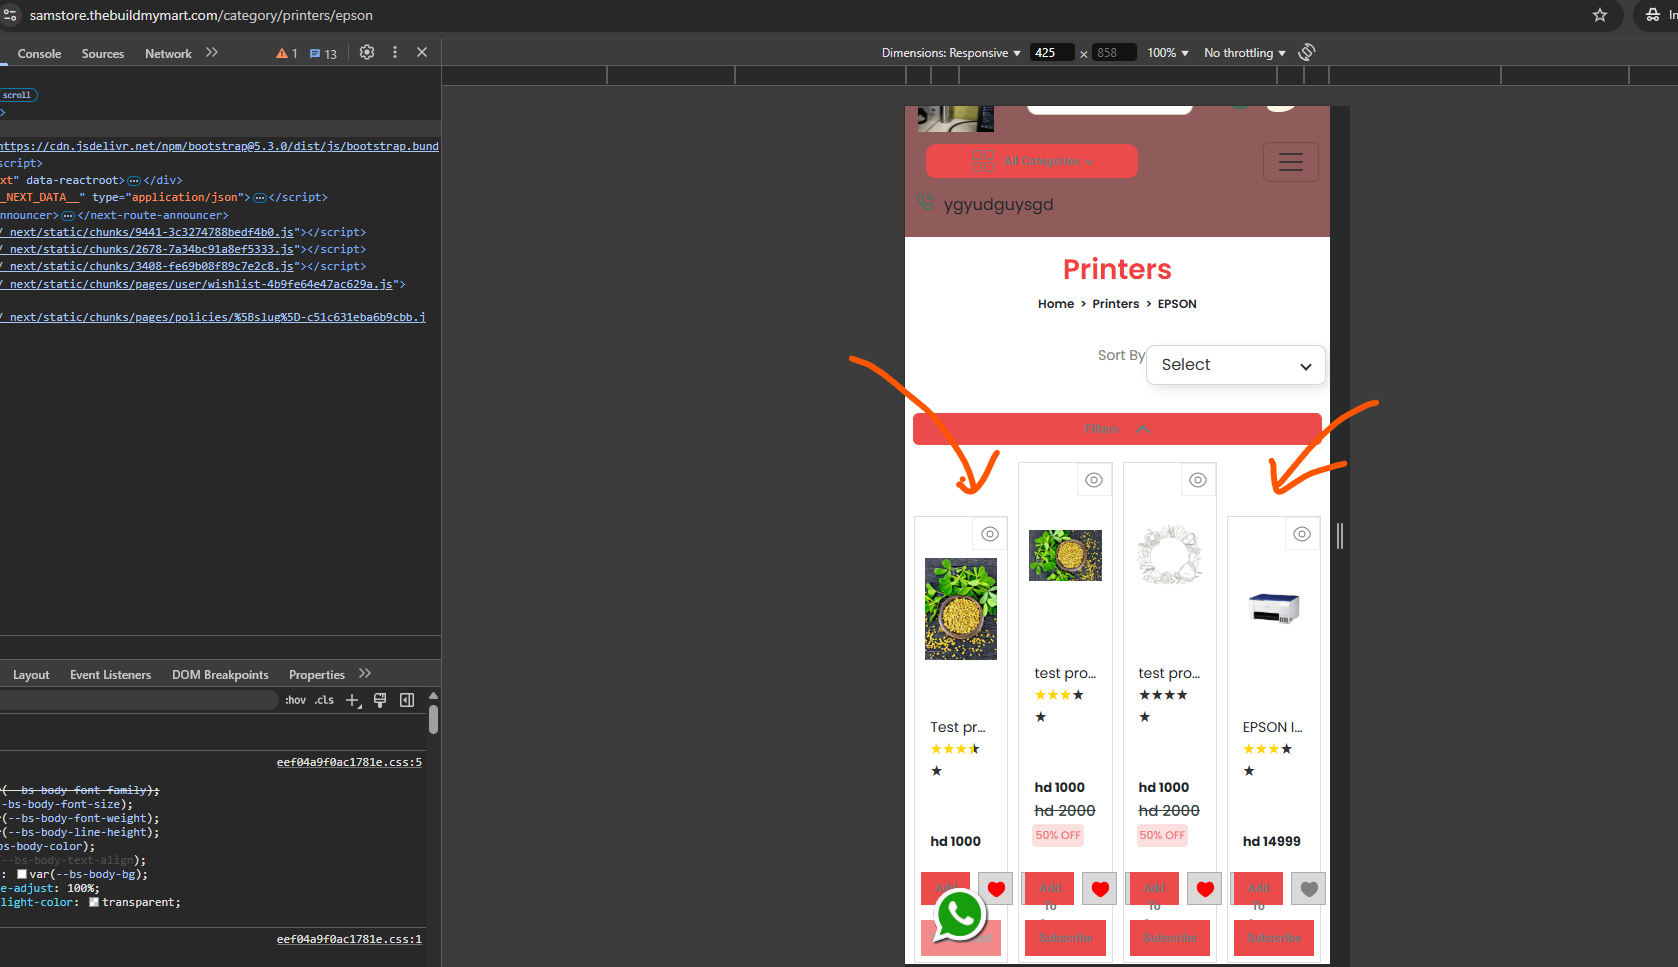Toggle grey wishlist heart on EPSON card
This screenshot has height=967, width=1678.
tap(1309, 888)
